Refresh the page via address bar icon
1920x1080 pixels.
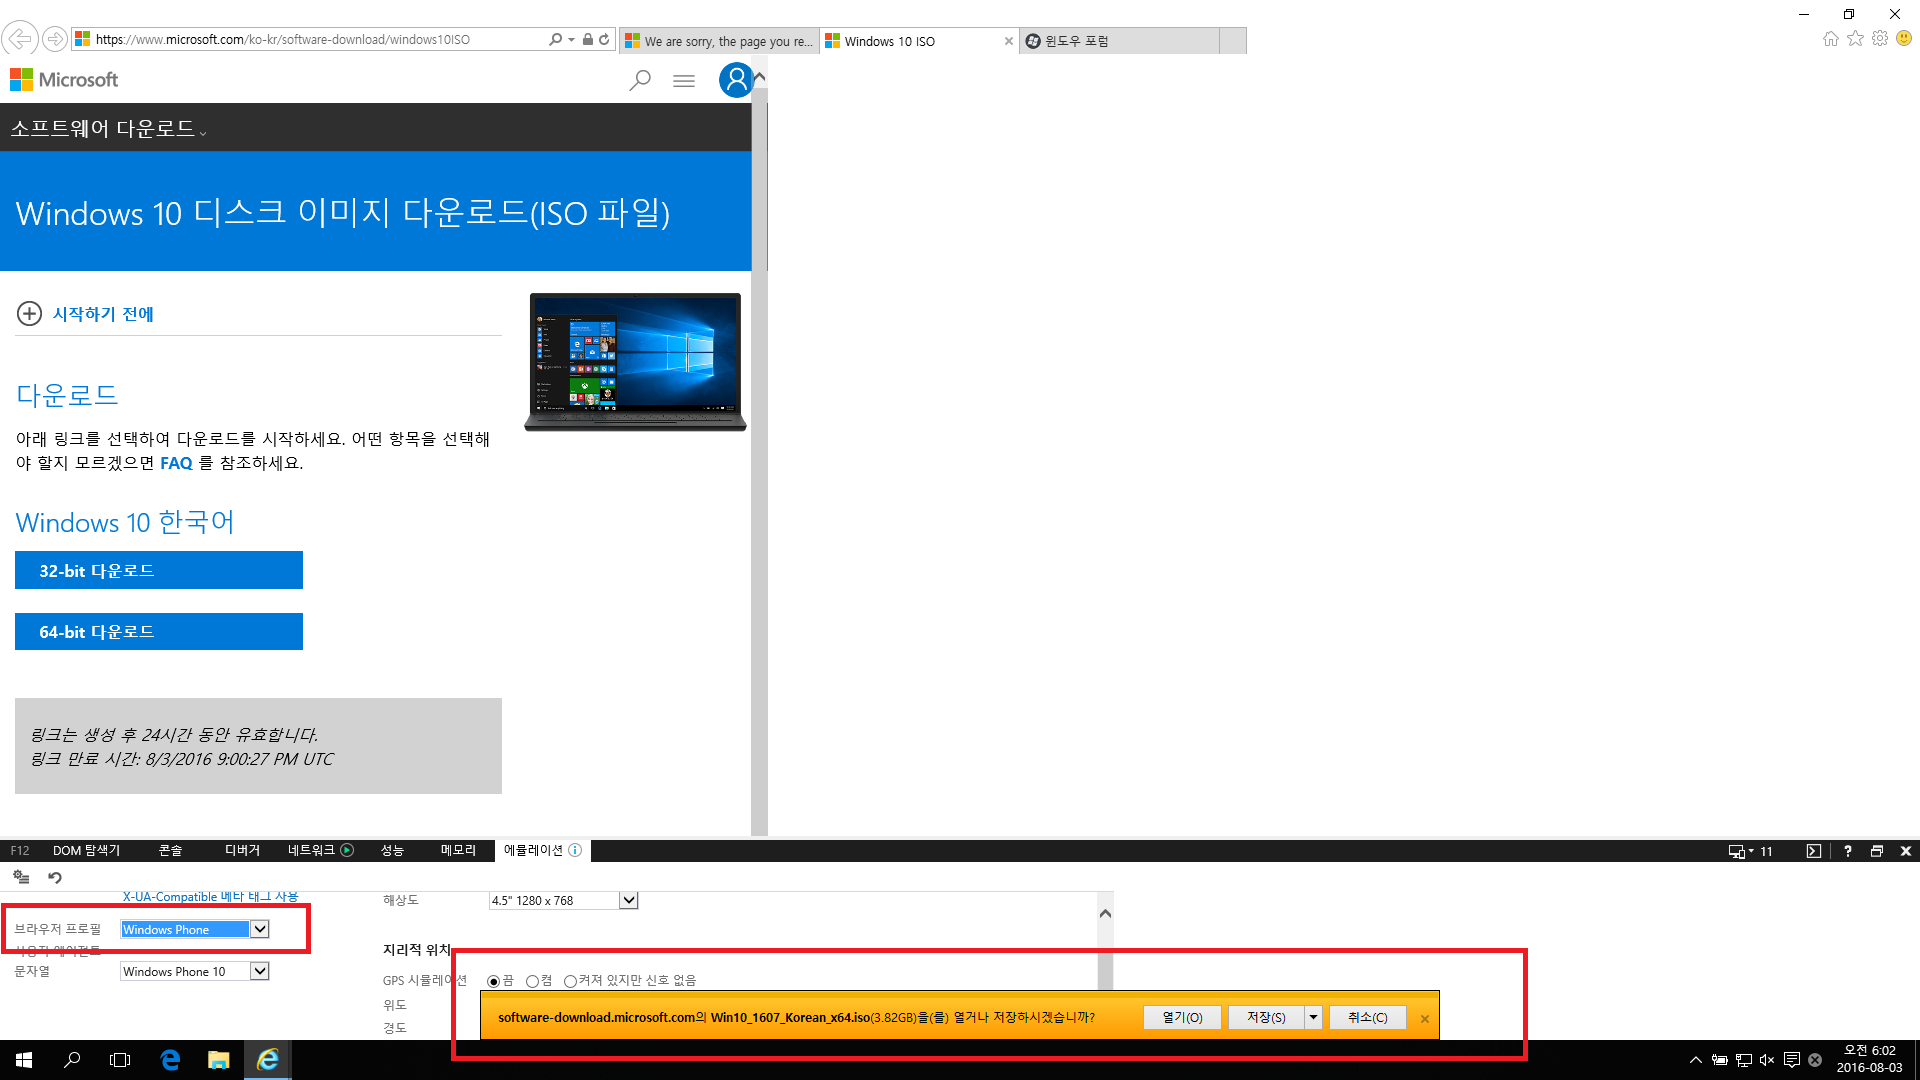604,39
